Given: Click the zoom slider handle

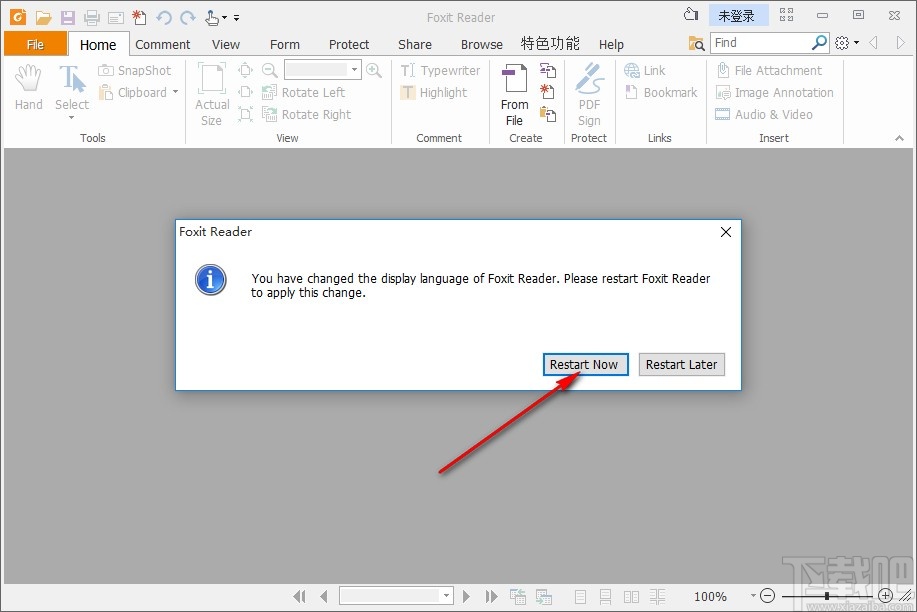Looking at the screenshot, I should click(x=826, y=596).
